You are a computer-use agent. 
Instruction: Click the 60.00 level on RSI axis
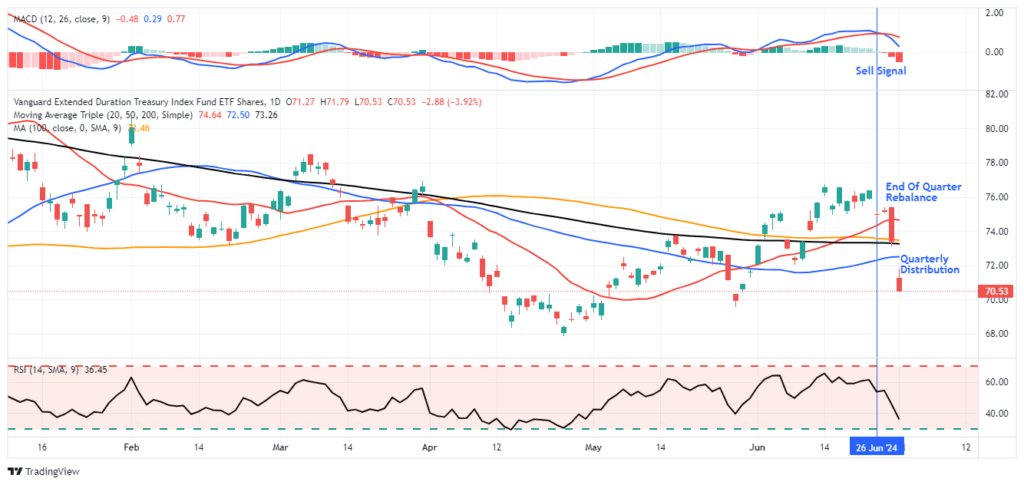pos(994,382)
